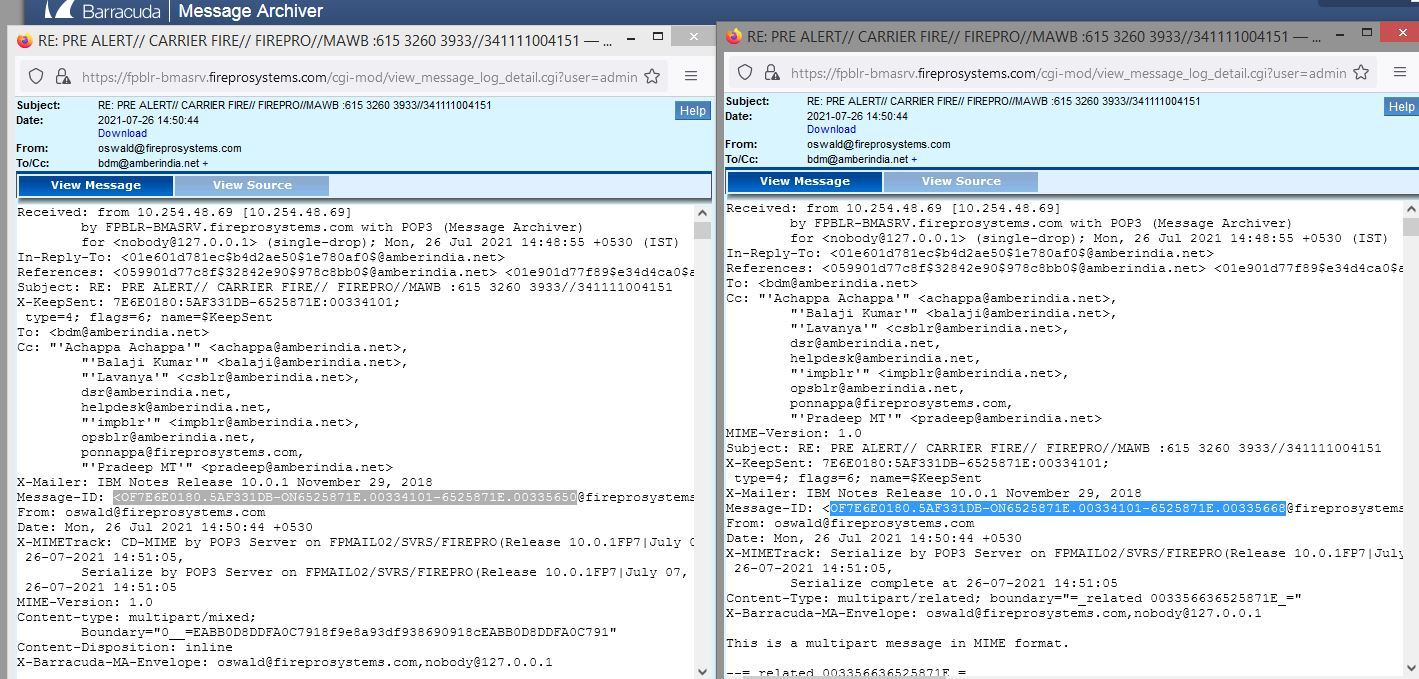Expand recipients with plus sign in left window
The width and height of the screenshot is (1419, 679).
click(205, 162)
